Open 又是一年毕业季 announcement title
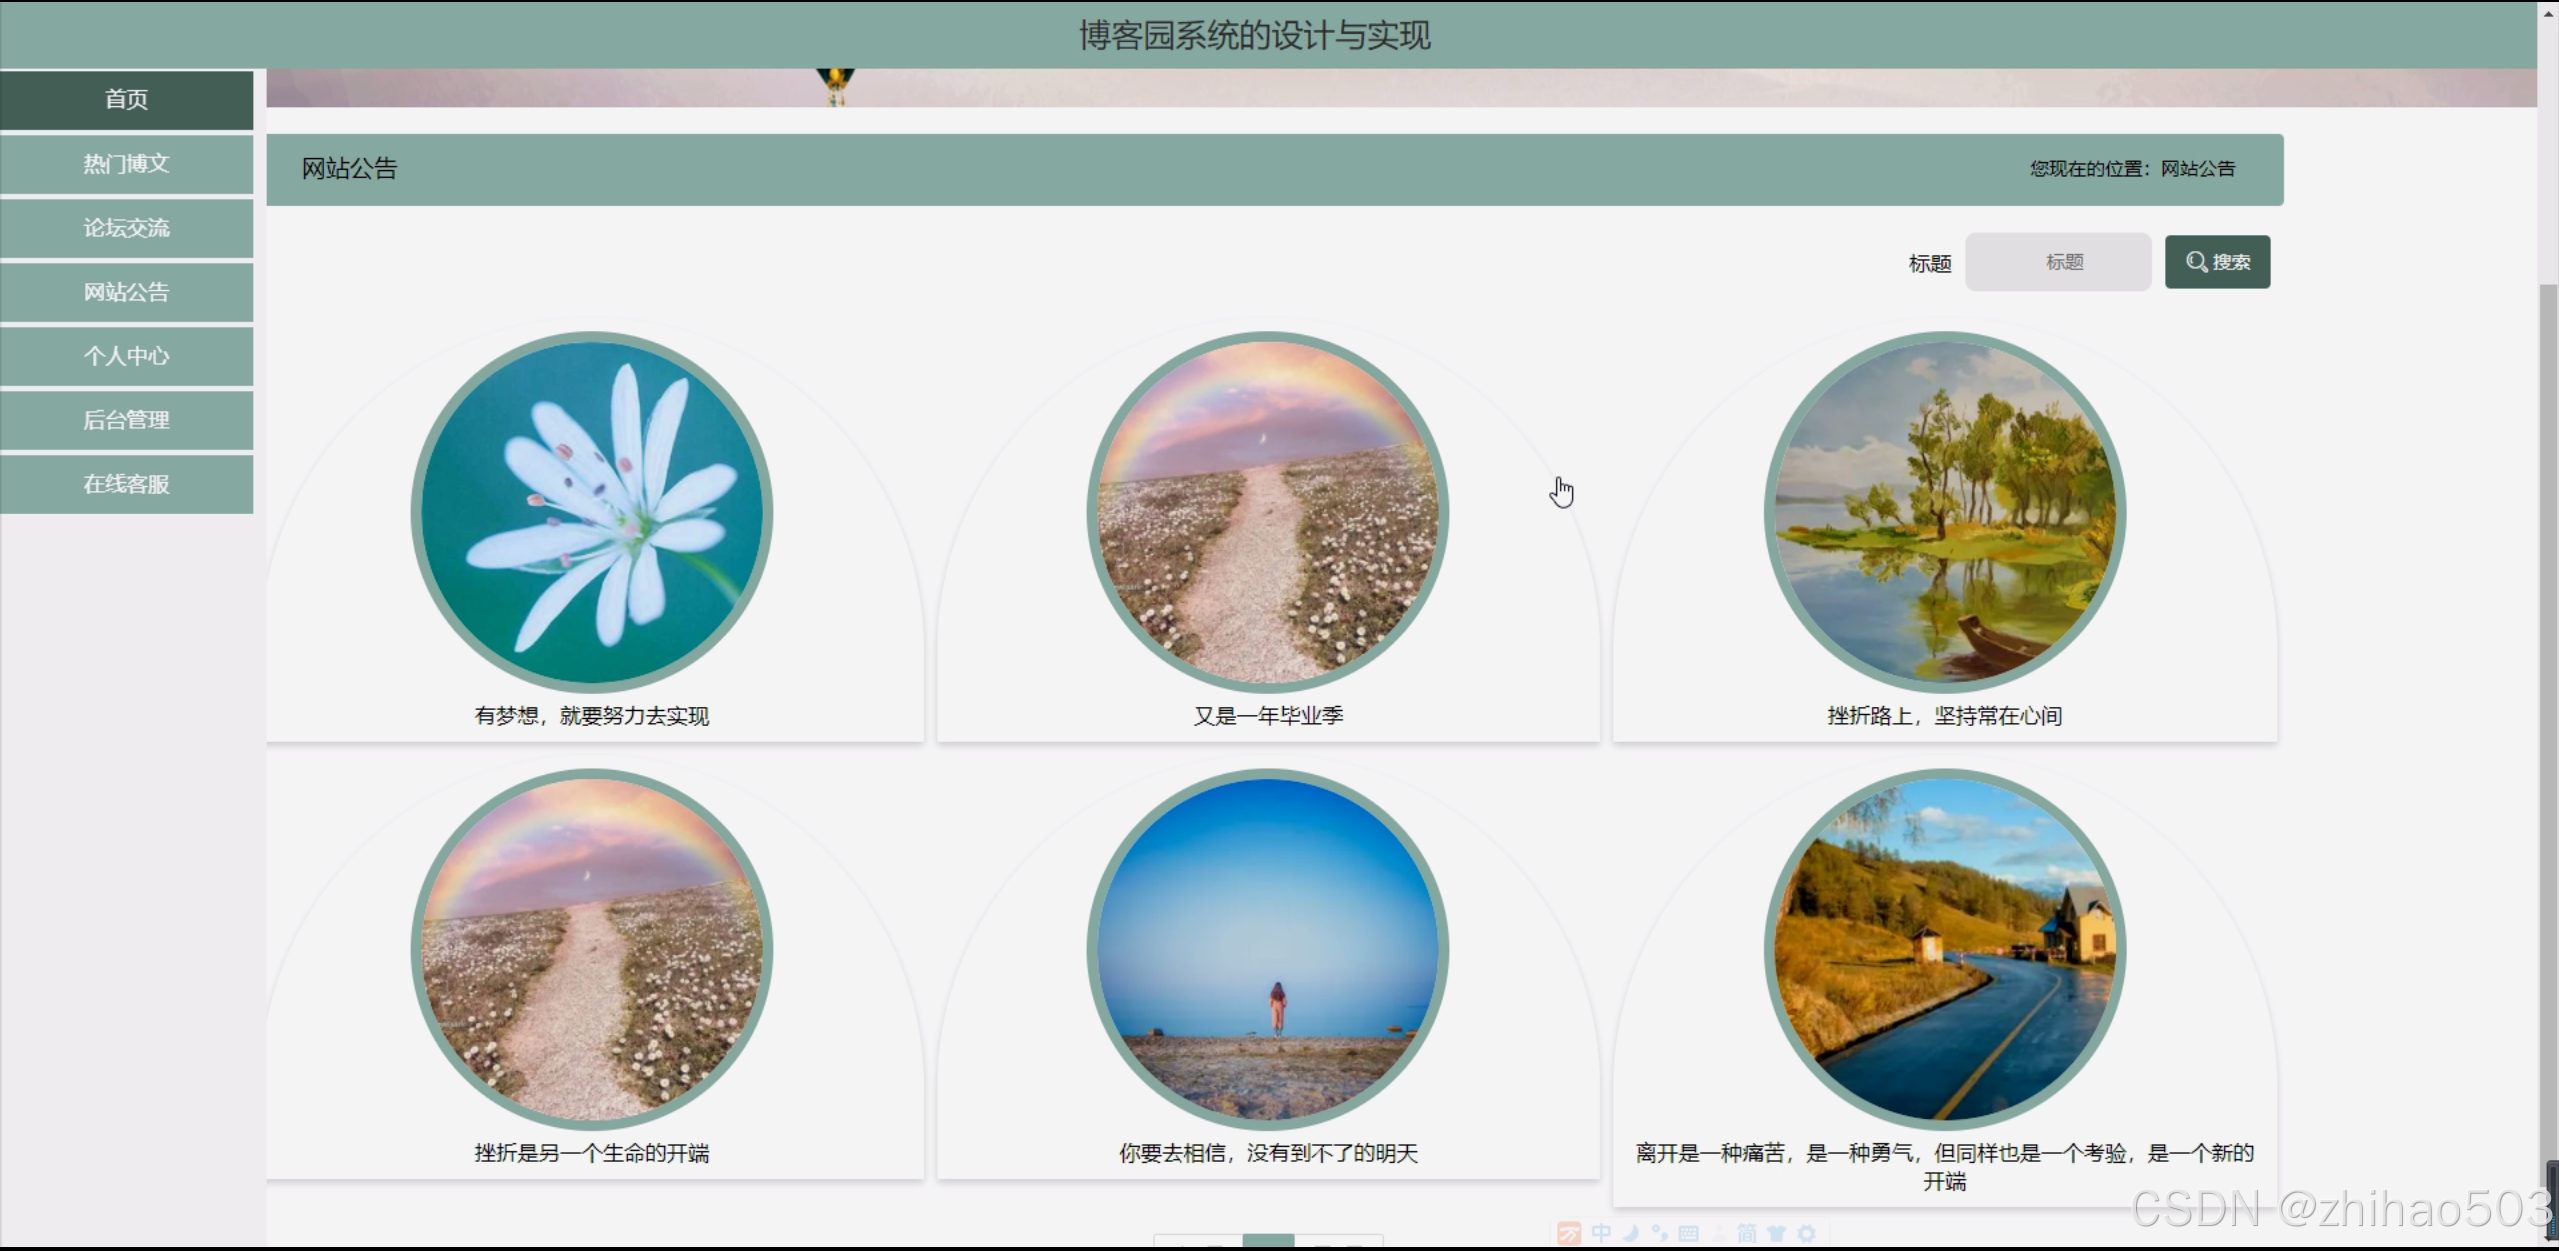Image resolution: width=2559 pixels, height=1251 pixels. click(x=1267, y=716)
